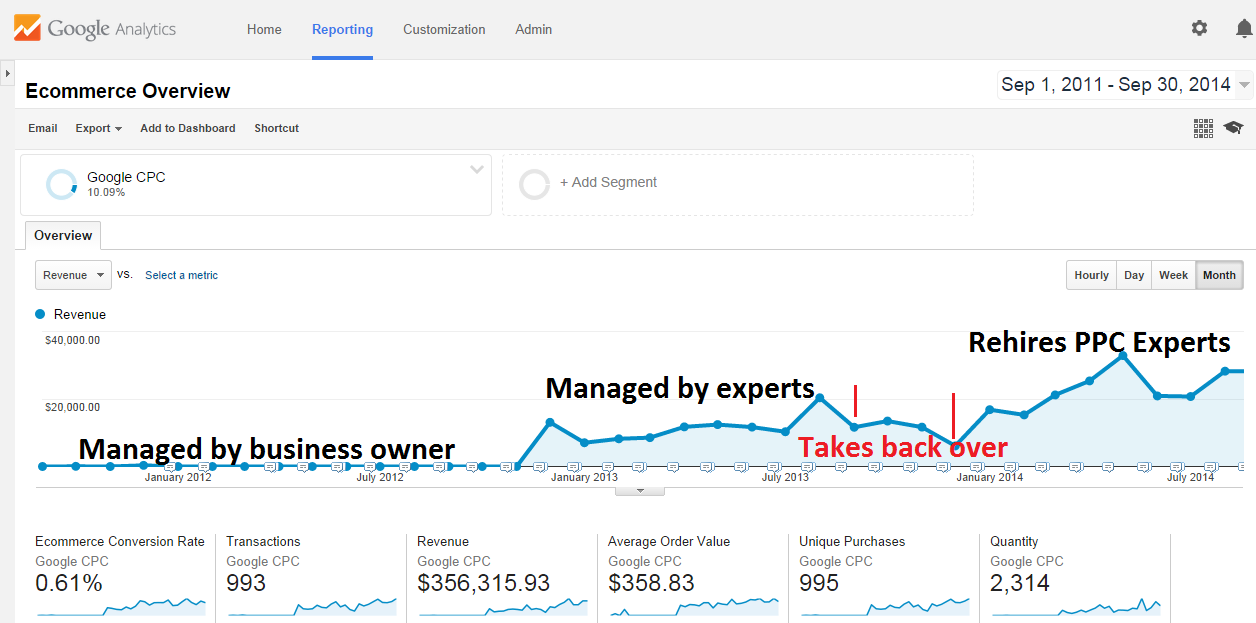Click the Quantity value 2,314

[1020, 583]
